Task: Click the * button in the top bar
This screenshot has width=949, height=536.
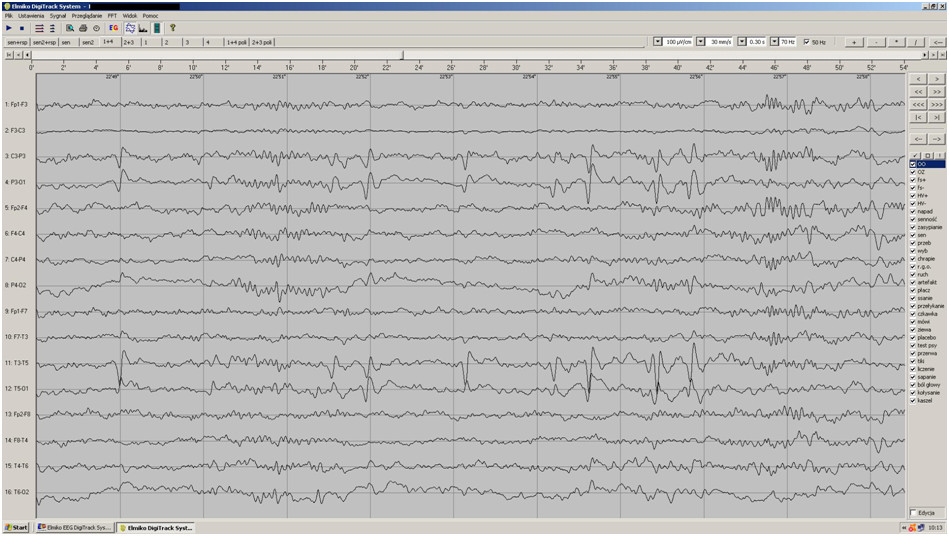Action: pyautogui.click(x=896, y=42)
